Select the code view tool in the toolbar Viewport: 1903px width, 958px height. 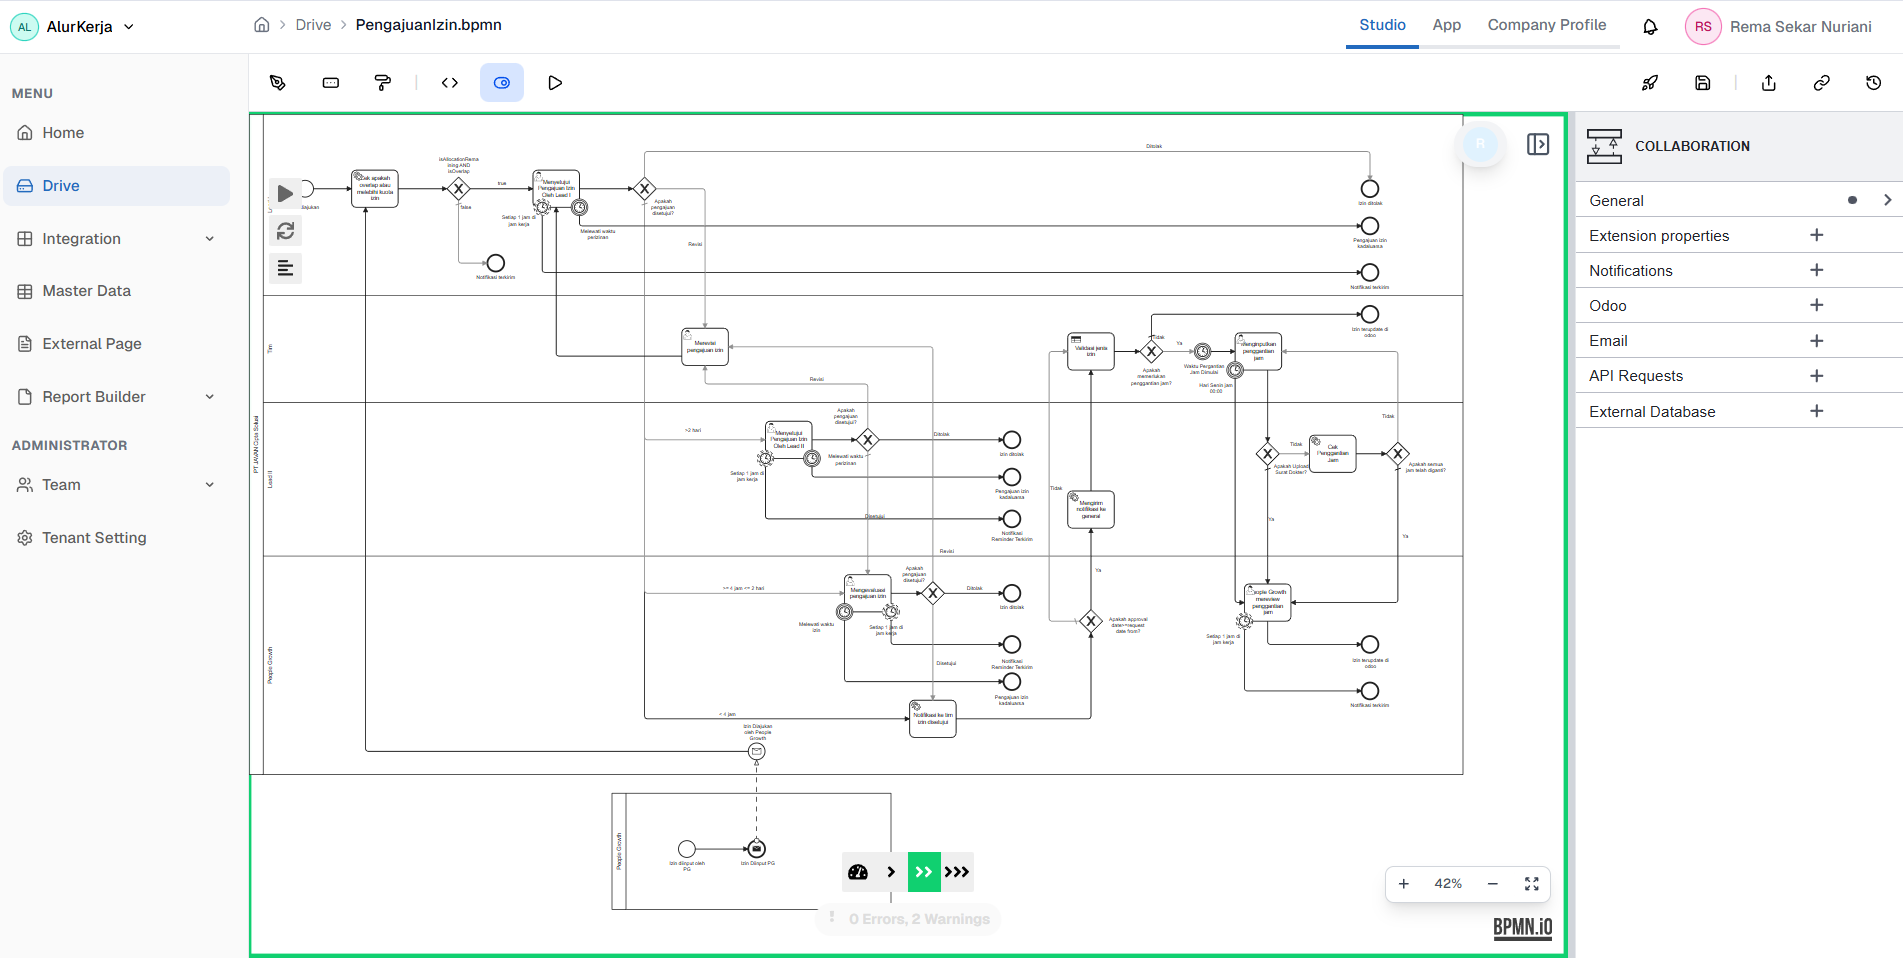point(449,82)
